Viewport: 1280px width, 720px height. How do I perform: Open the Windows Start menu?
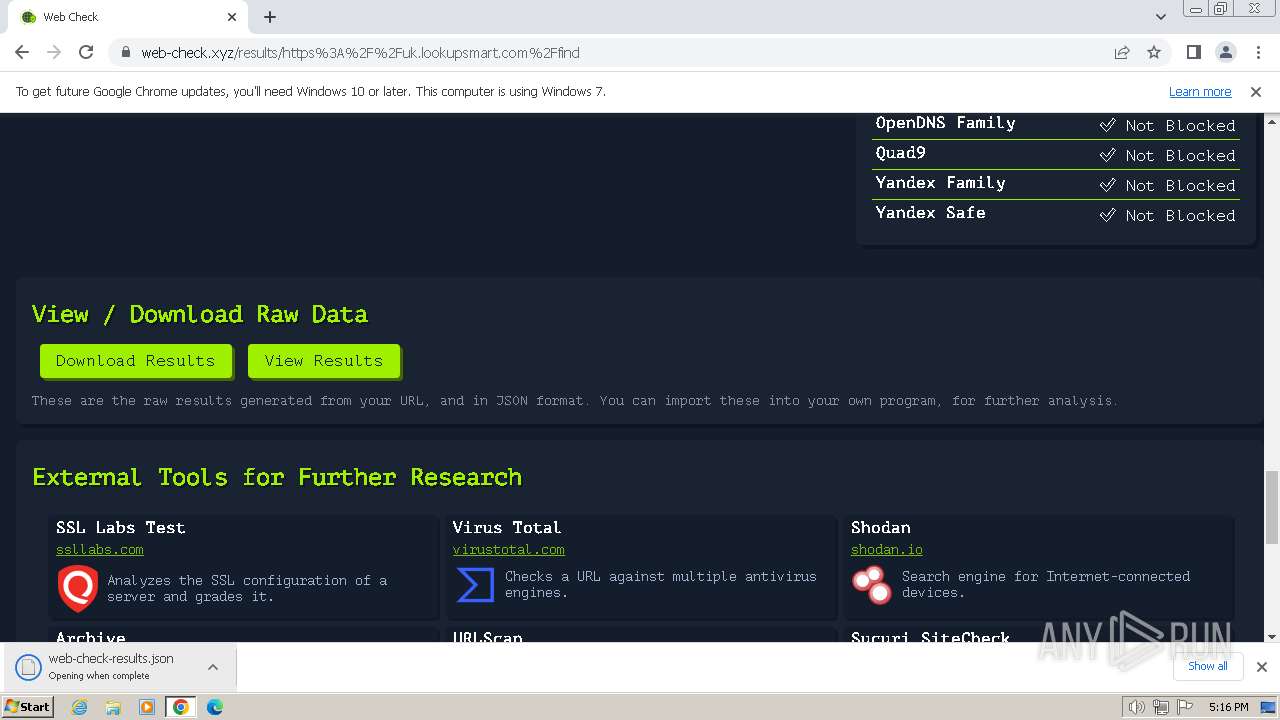(28, 706)
